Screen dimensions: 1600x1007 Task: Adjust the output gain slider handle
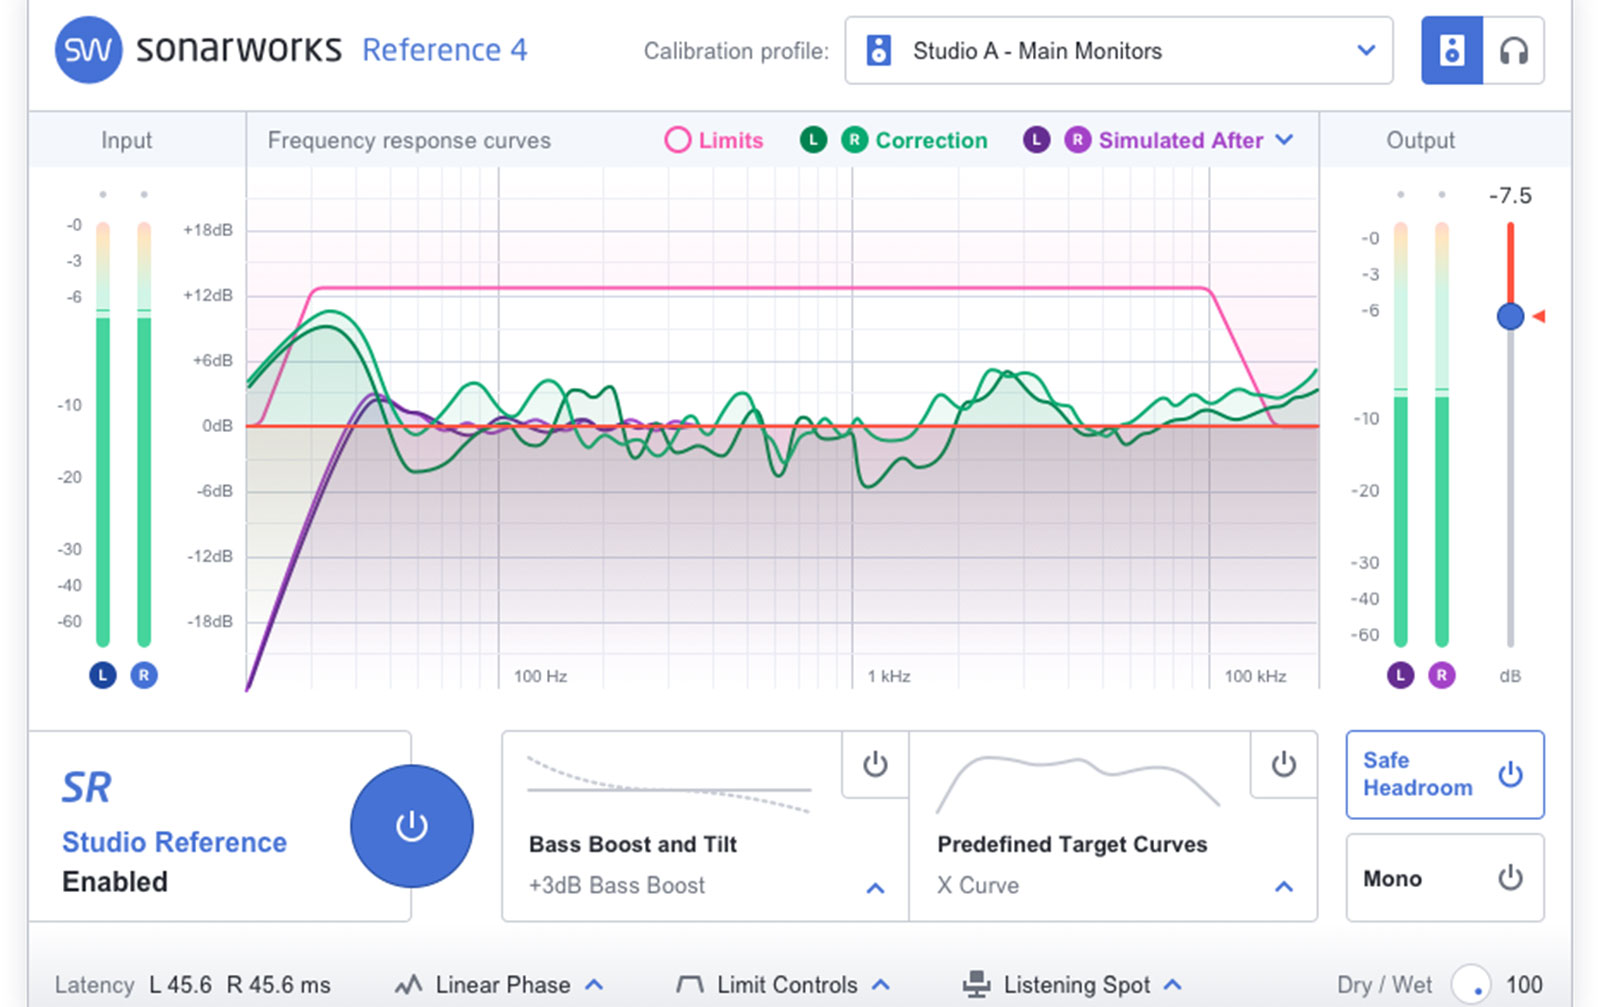point(1510,316)
